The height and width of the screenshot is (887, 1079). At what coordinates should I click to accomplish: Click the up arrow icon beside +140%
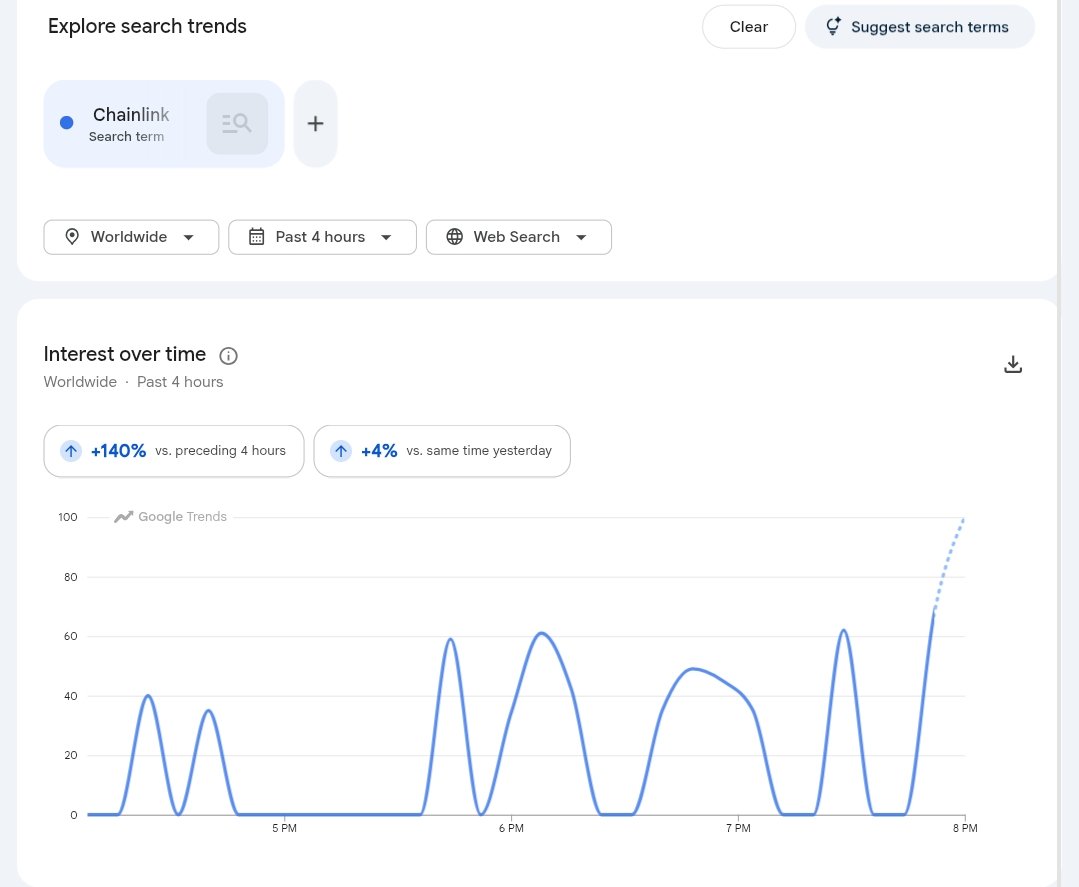click(71, 451)
